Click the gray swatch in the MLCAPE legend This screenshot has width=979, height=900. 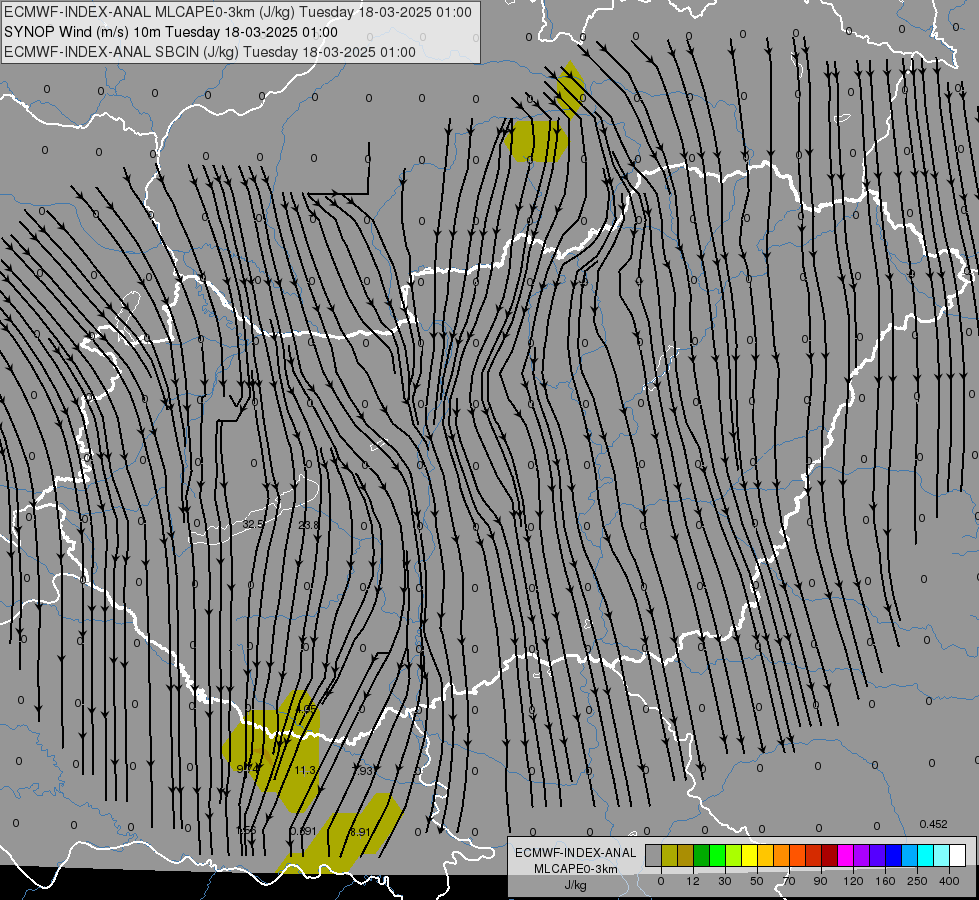point(653,855)
